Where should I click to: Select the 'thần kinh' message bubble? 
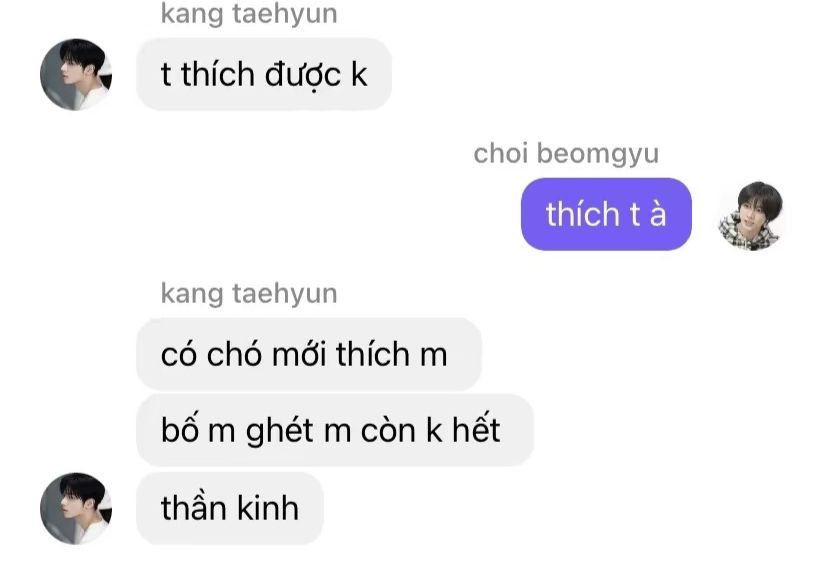[230, 508]
